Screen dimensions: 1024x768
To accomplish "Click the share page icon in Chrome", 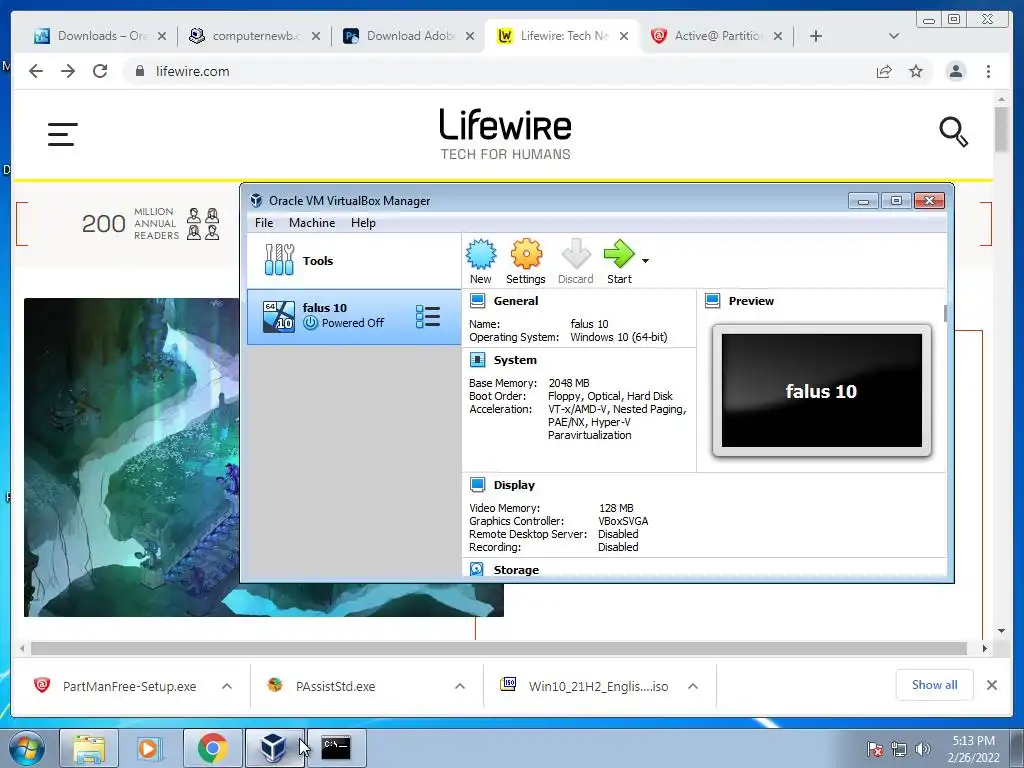I will pos(884,71).
